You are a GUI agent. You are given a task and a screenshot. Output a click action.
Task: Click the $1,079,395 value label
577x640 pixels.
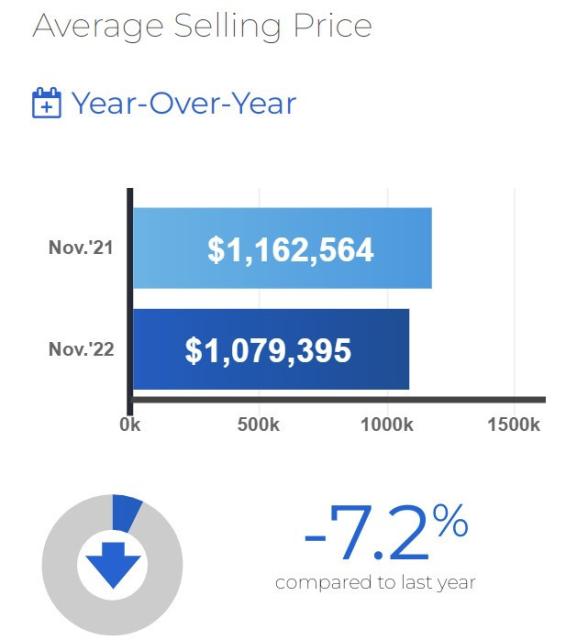[x=268, y=350]
